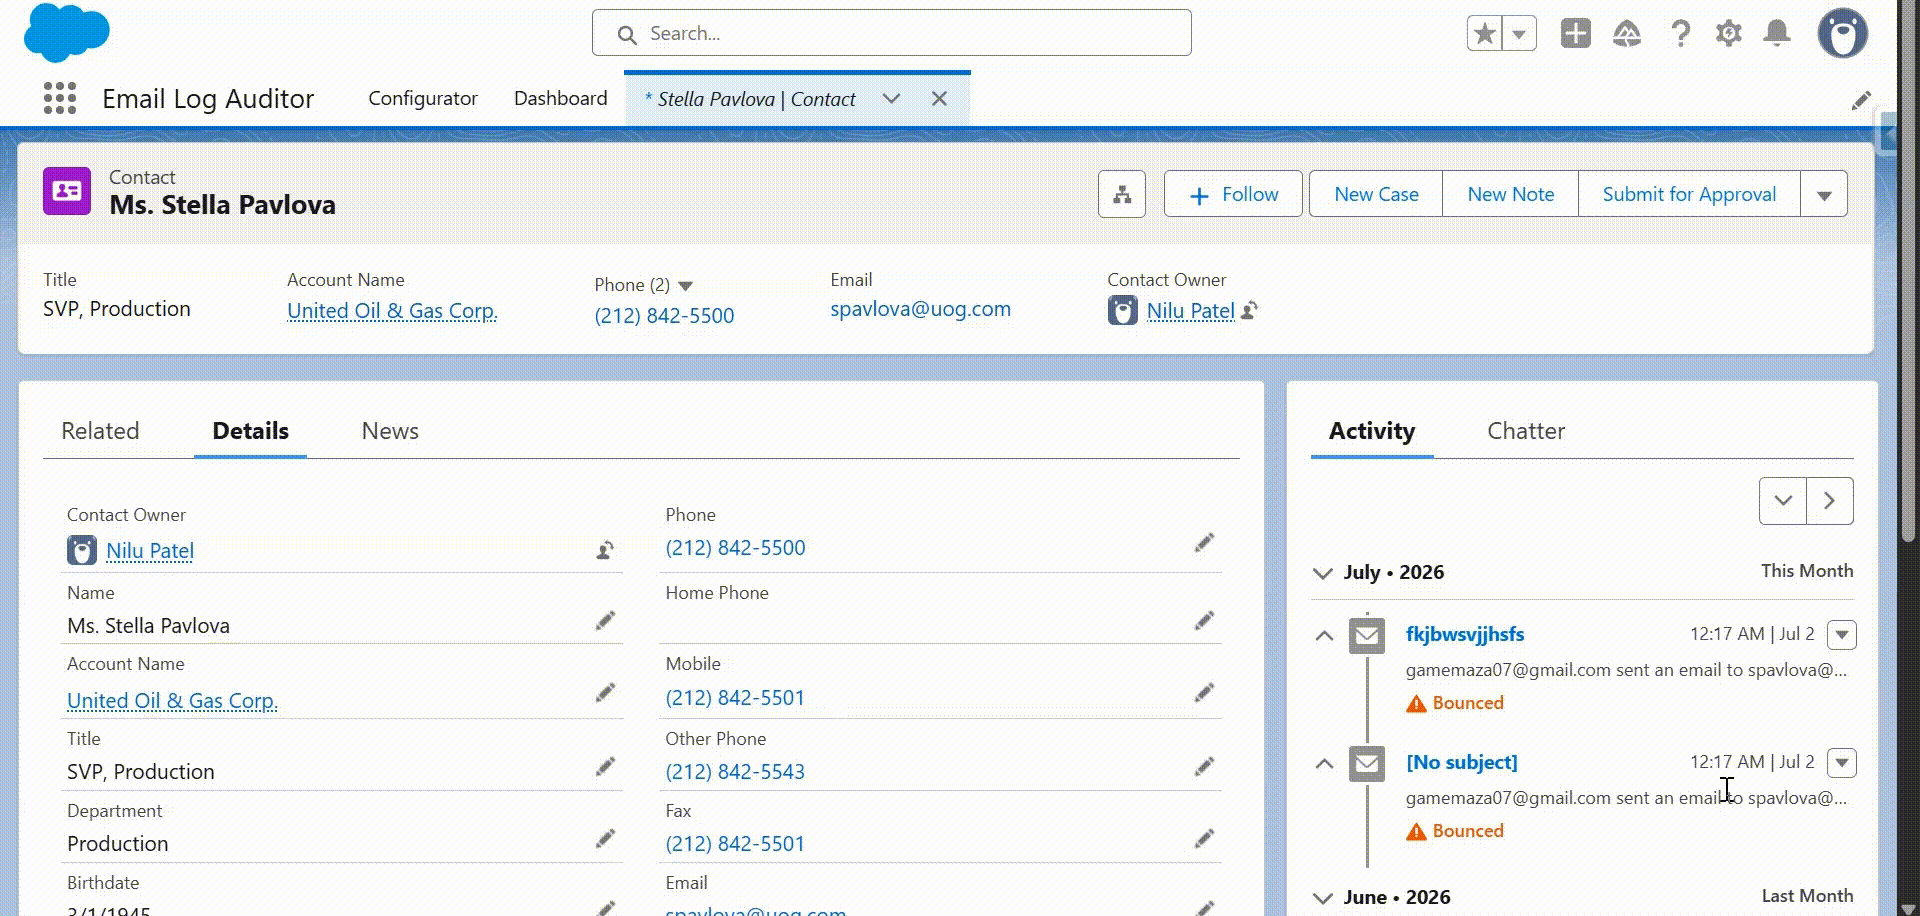1920x916 pixels.
Task: Show more actions dropdown beside Submit for Approval
Action: [x=1824, y=194]
